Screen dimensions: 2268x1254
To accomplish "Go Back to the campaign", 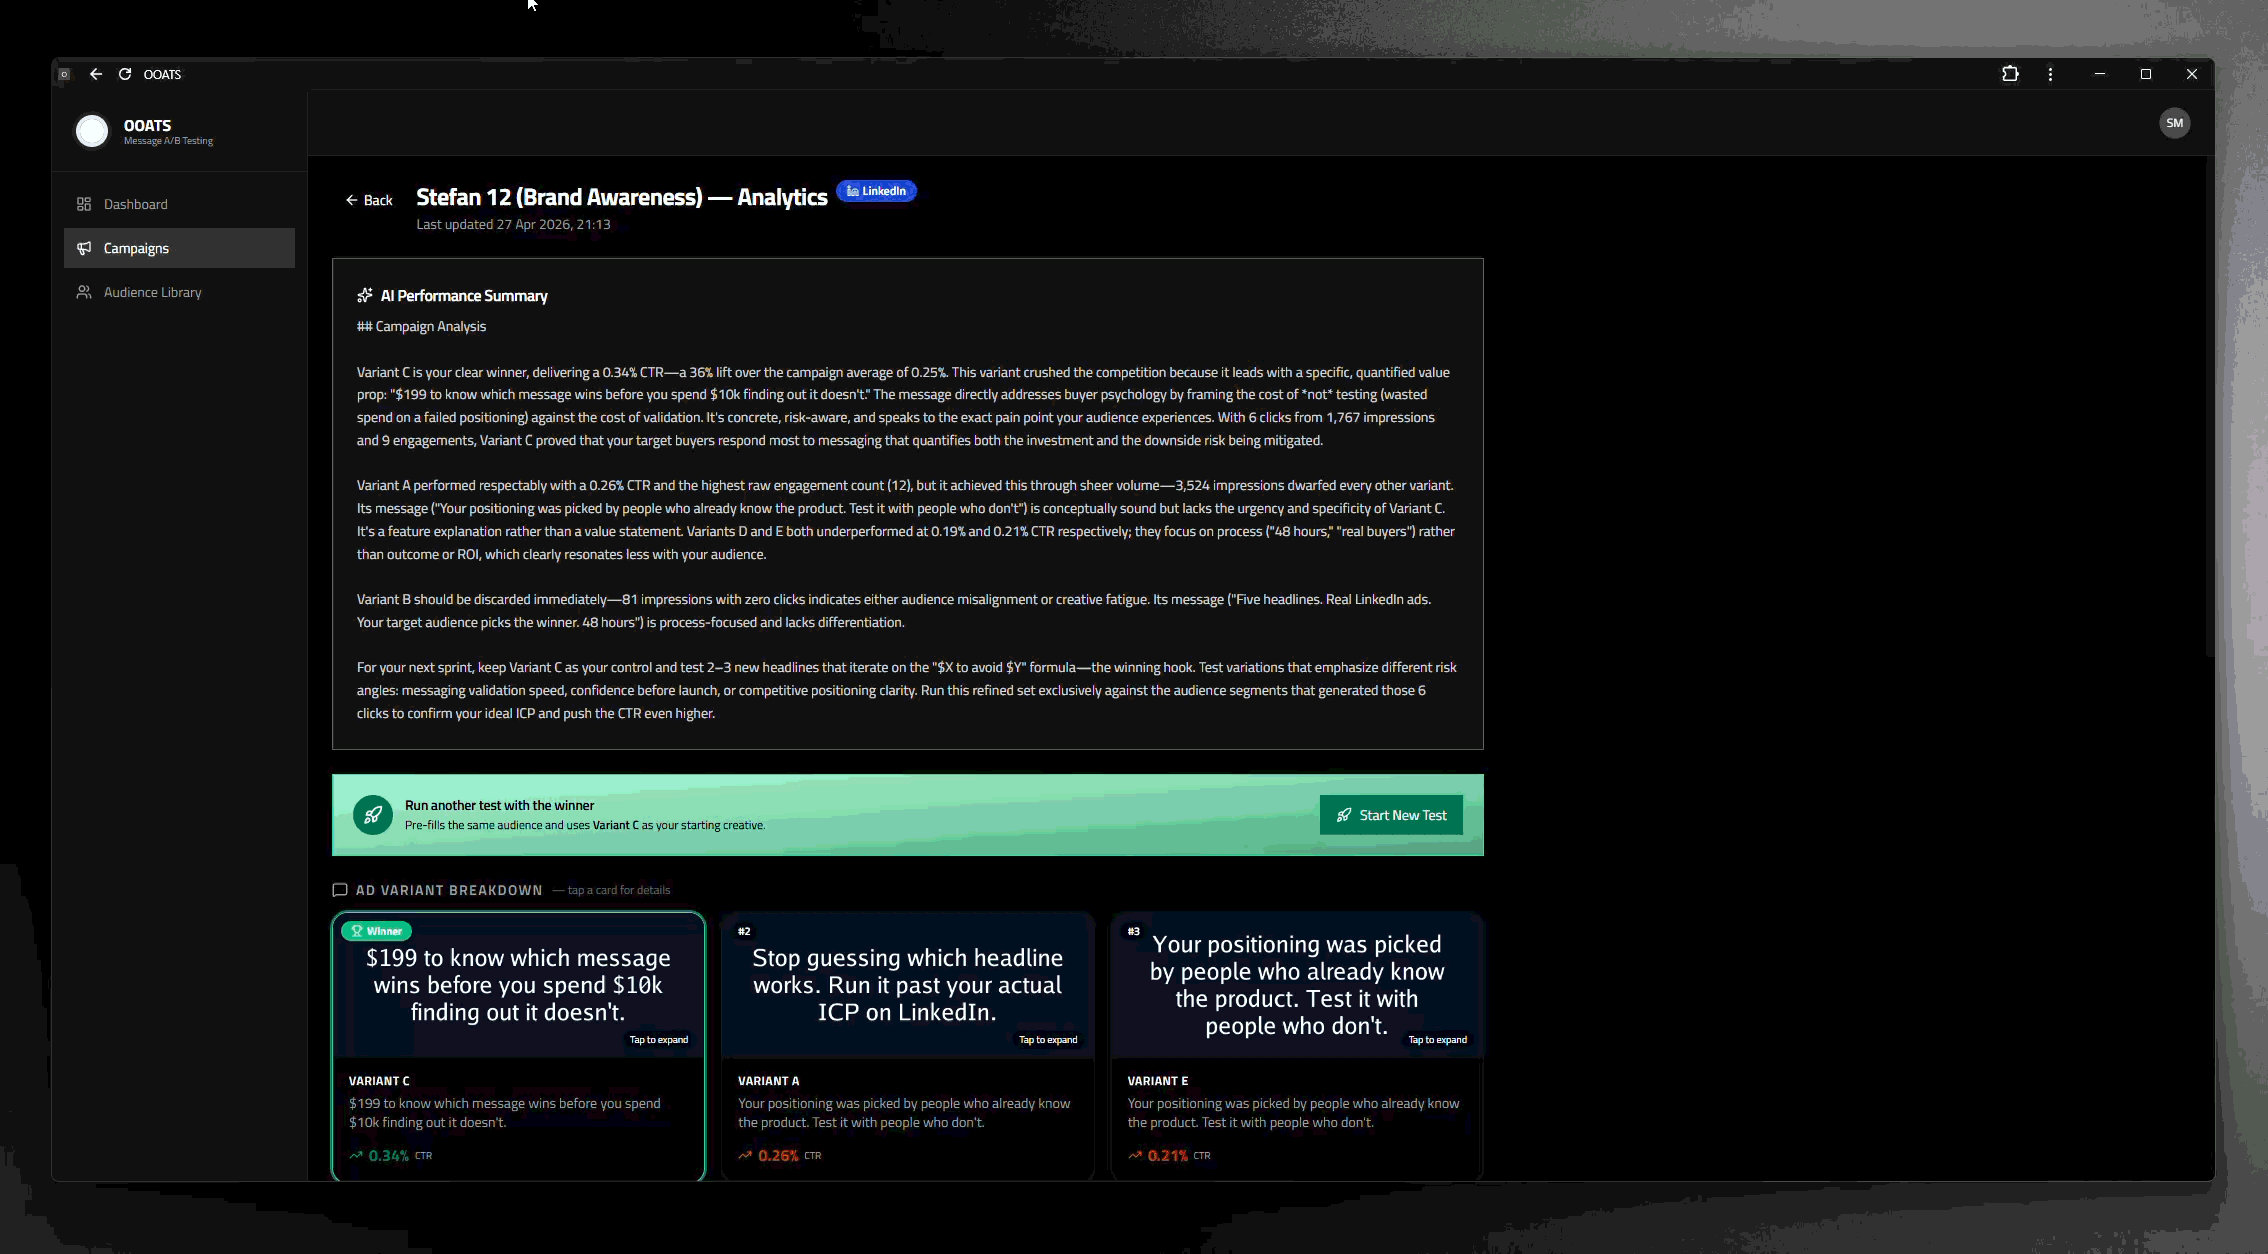I will pos(369,200).
